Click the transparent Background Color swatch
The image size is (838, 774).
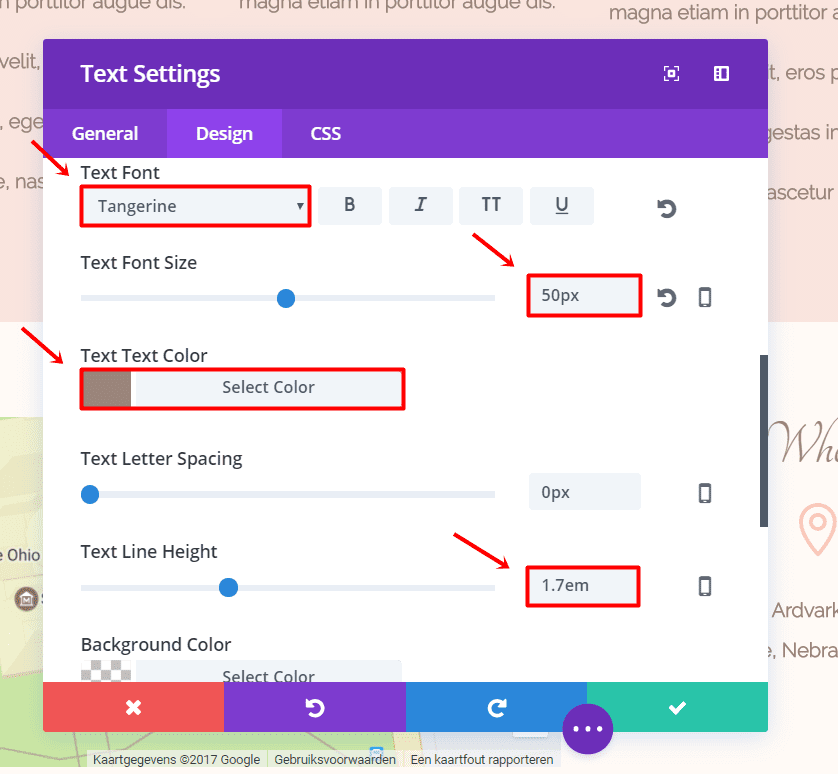[x=106, y=671]
